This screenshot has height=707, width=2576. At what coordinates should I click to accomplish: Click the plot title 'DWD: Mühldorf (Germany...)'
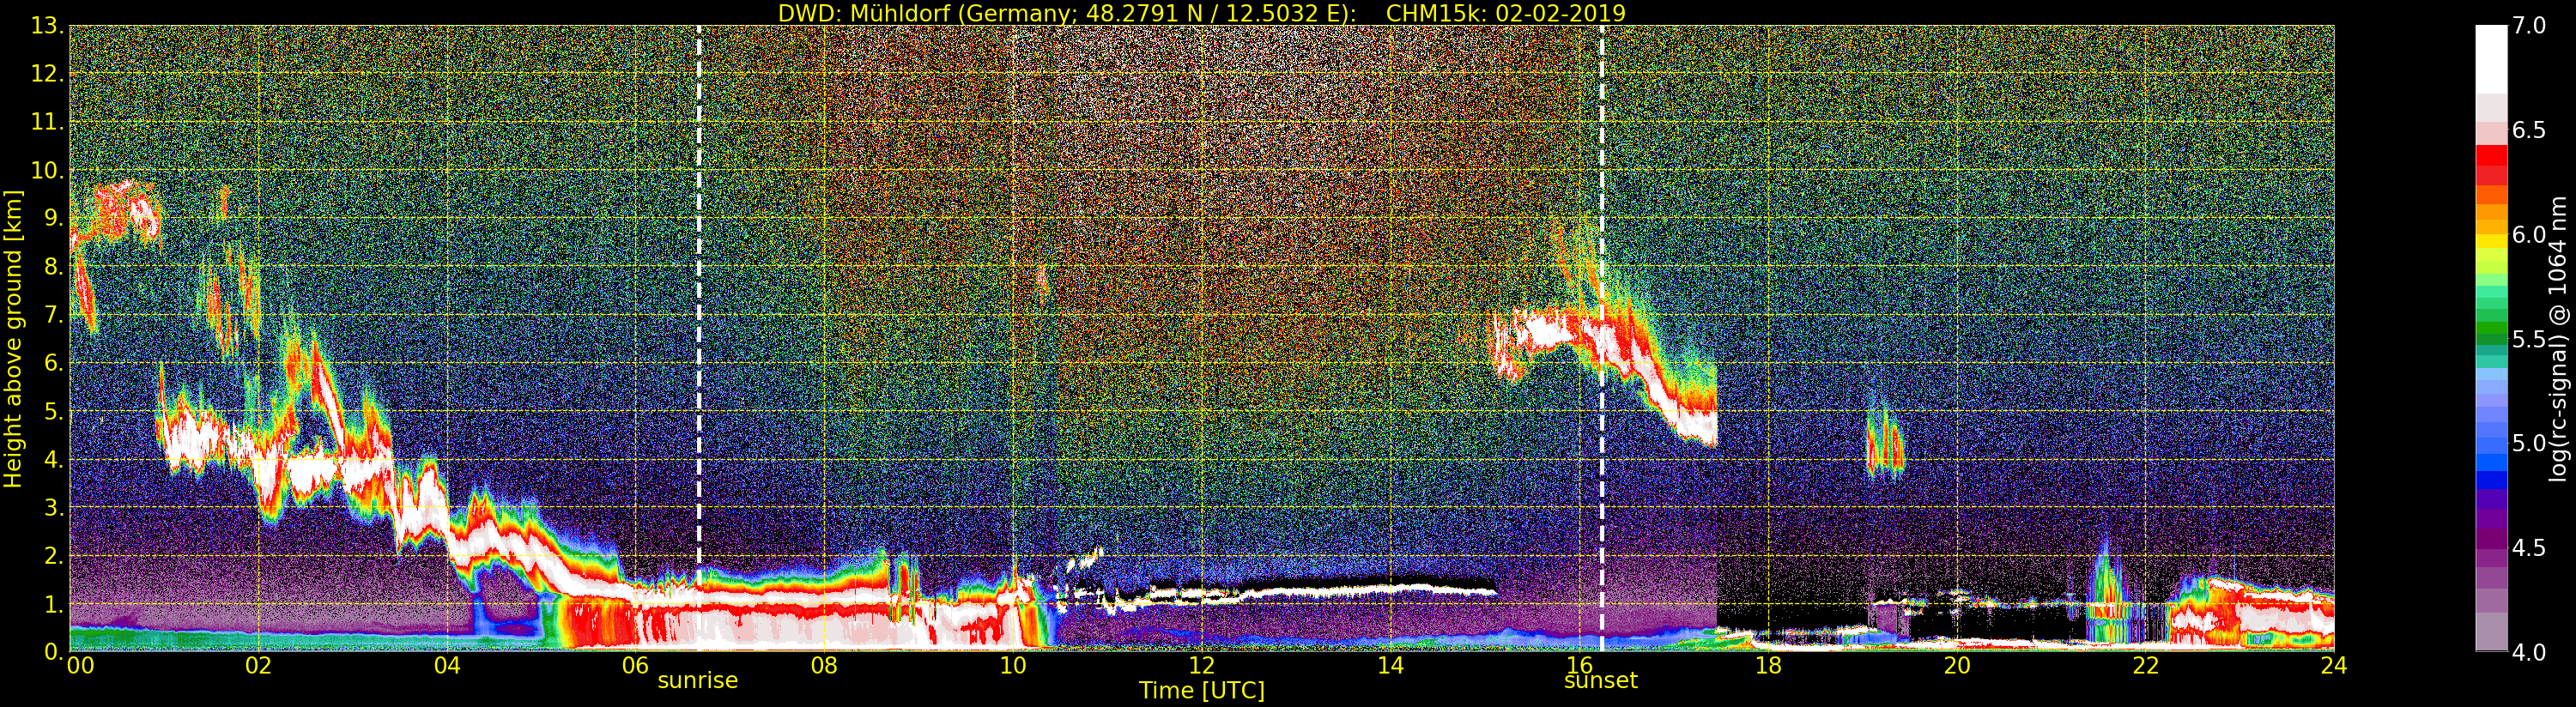1202,13
